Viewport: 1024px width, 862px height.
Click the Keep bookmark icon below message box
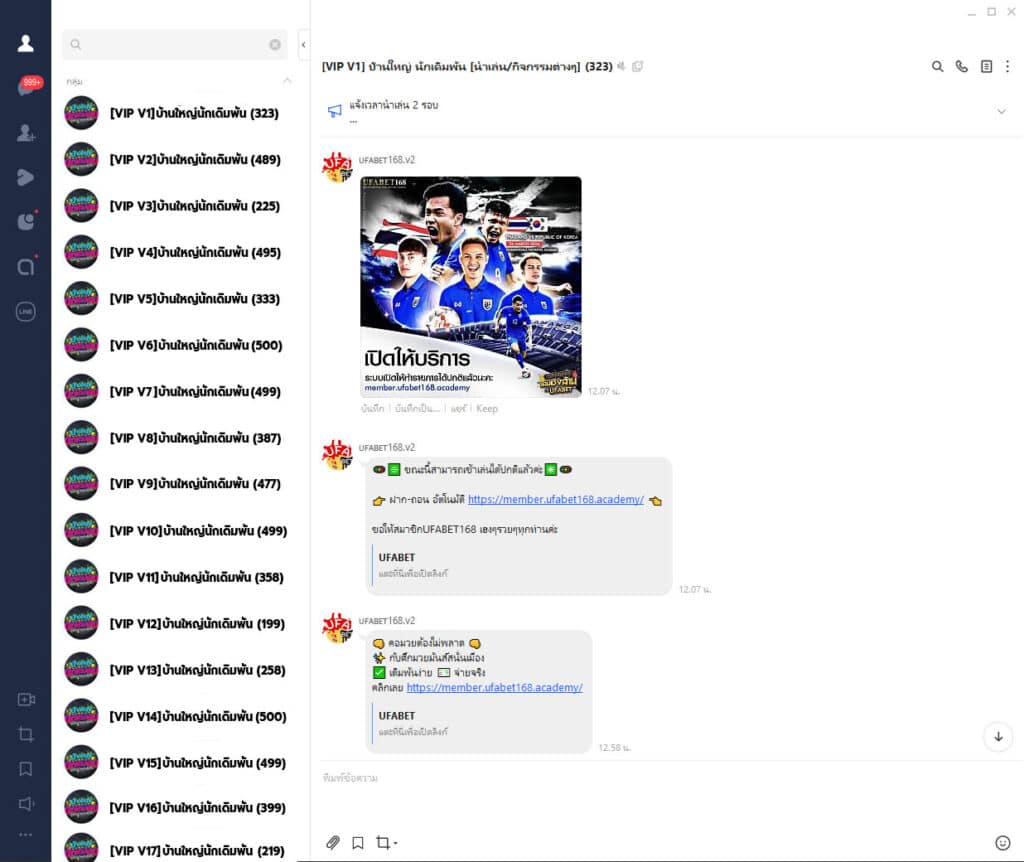(358, 842)
